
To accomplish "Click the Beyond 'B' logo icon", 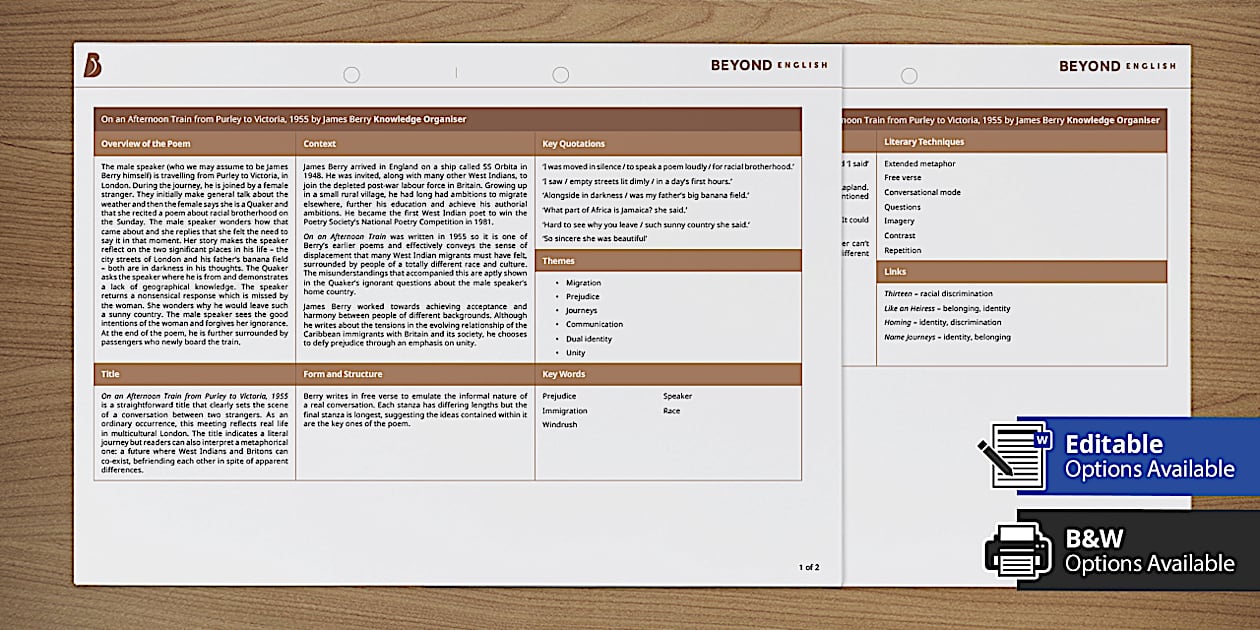I will [92, 65].
